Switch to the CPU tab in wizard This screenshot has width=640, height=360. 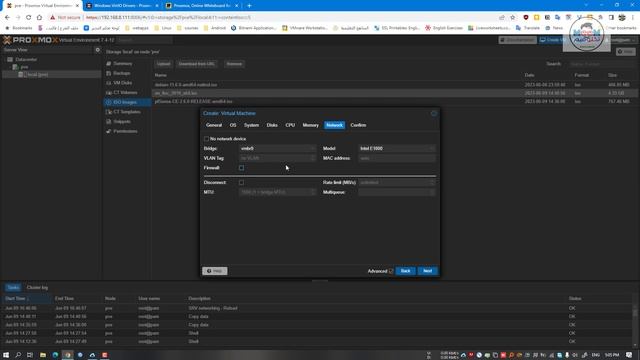click(290, 125)
